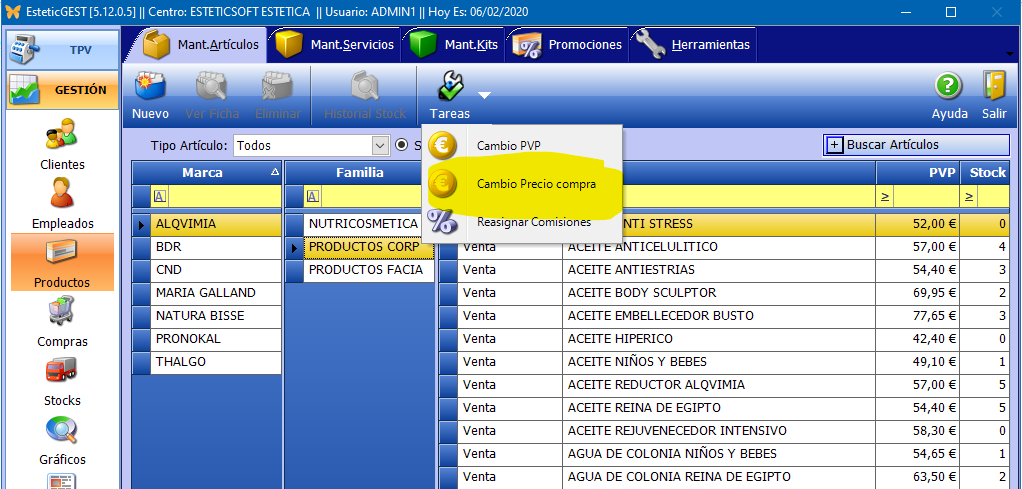Choose Reasignar Comisiones menu entry
The width and height of the screenshot is (1022, 489).
click(533, 222)
